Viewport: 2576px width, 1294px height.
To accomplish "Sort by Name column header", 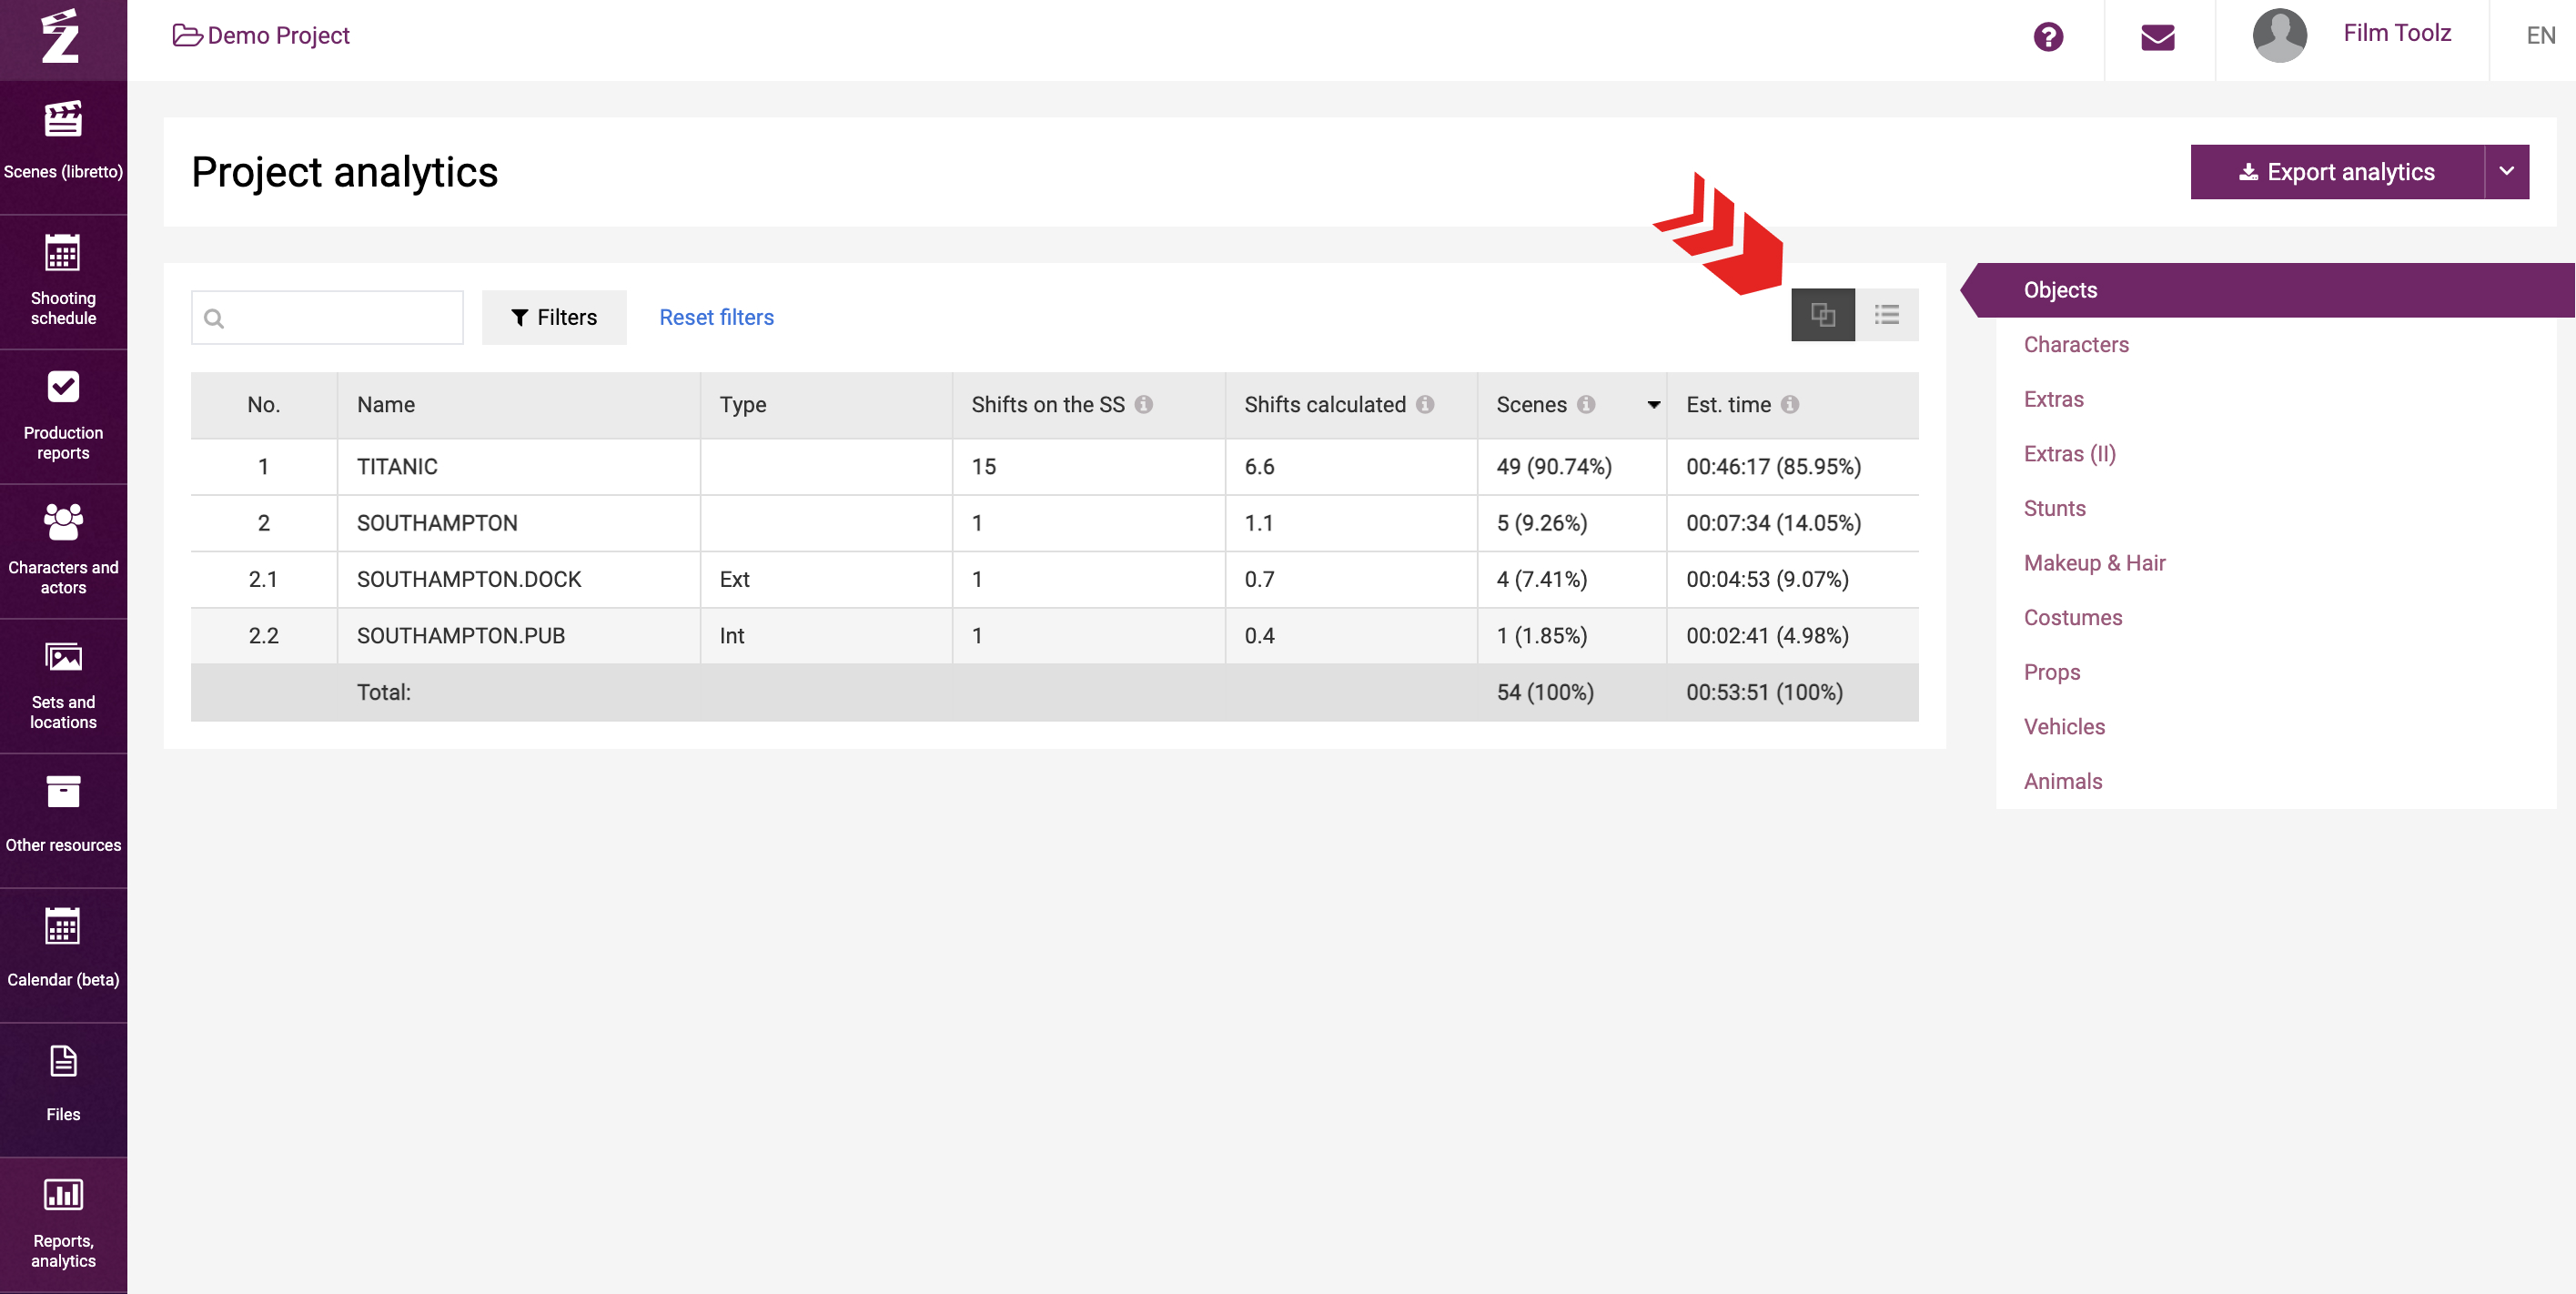I will (386, 404).
